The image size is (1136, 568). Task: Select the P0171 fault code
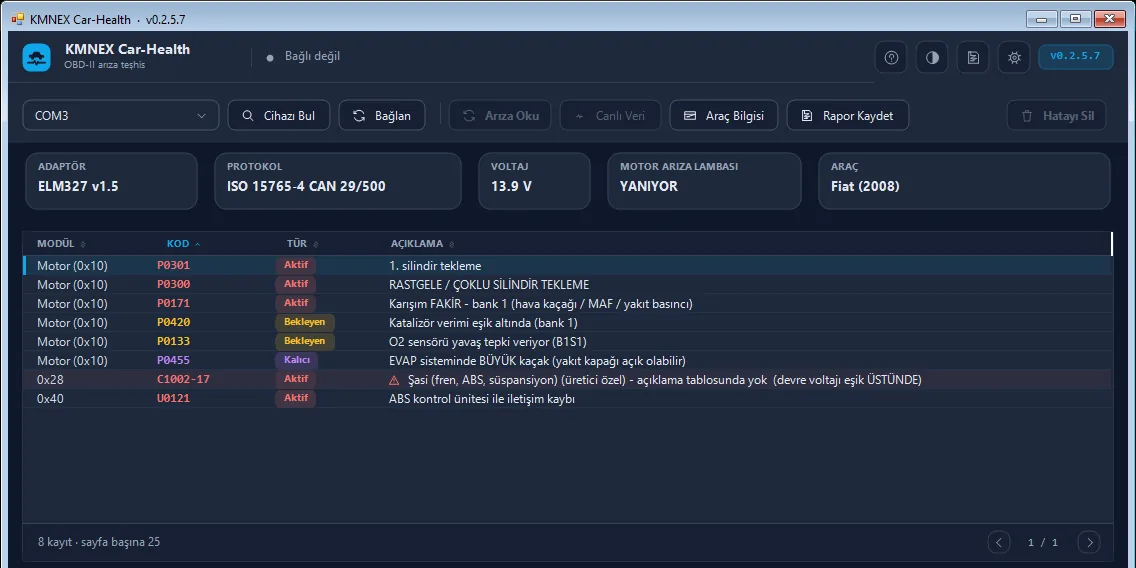click(174, 303)
